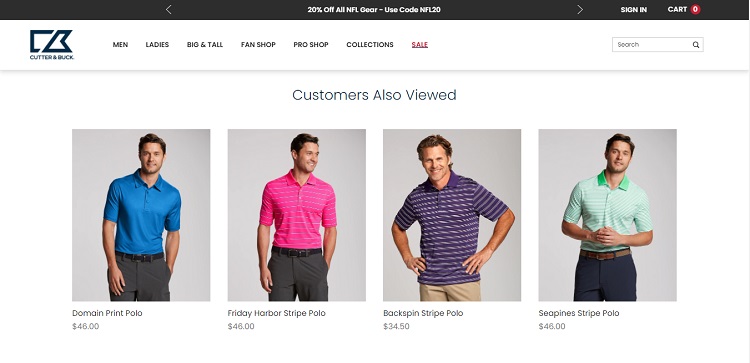The width and height of the screenshot is (750, 363).
Task: Expand the Fan Shop menu
Action: point(258,44)
